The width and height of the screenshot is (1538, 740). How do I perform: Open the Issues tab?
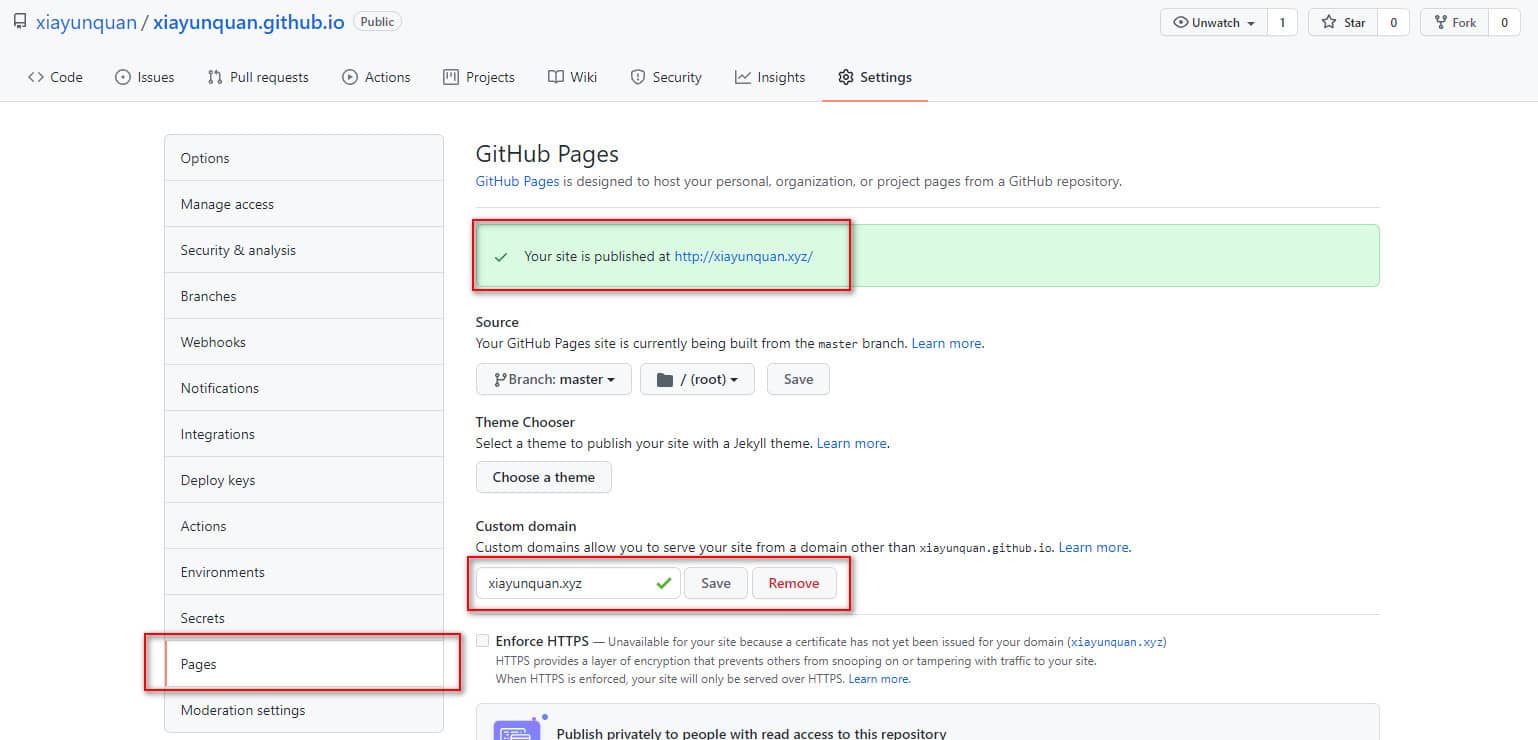(144, 77)
